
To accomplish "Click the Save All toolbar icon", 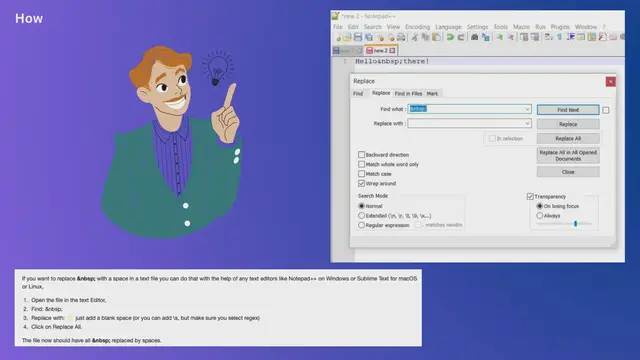I will [x=369, y=38].
